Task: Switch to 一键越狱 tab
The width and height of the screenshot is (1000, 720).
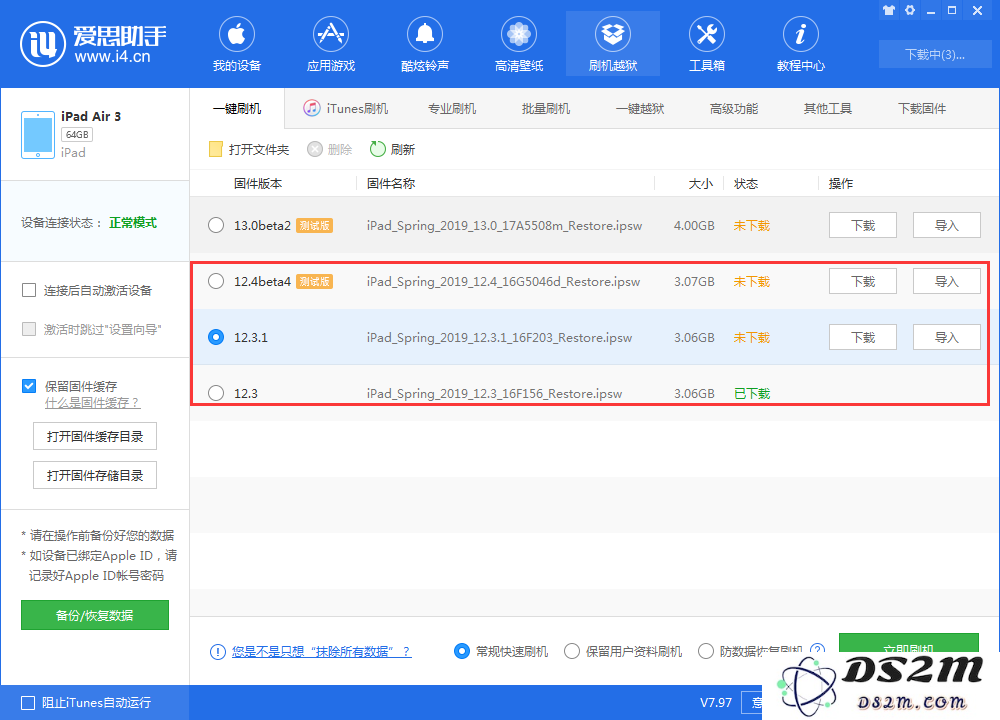Action: pos(640,108)
